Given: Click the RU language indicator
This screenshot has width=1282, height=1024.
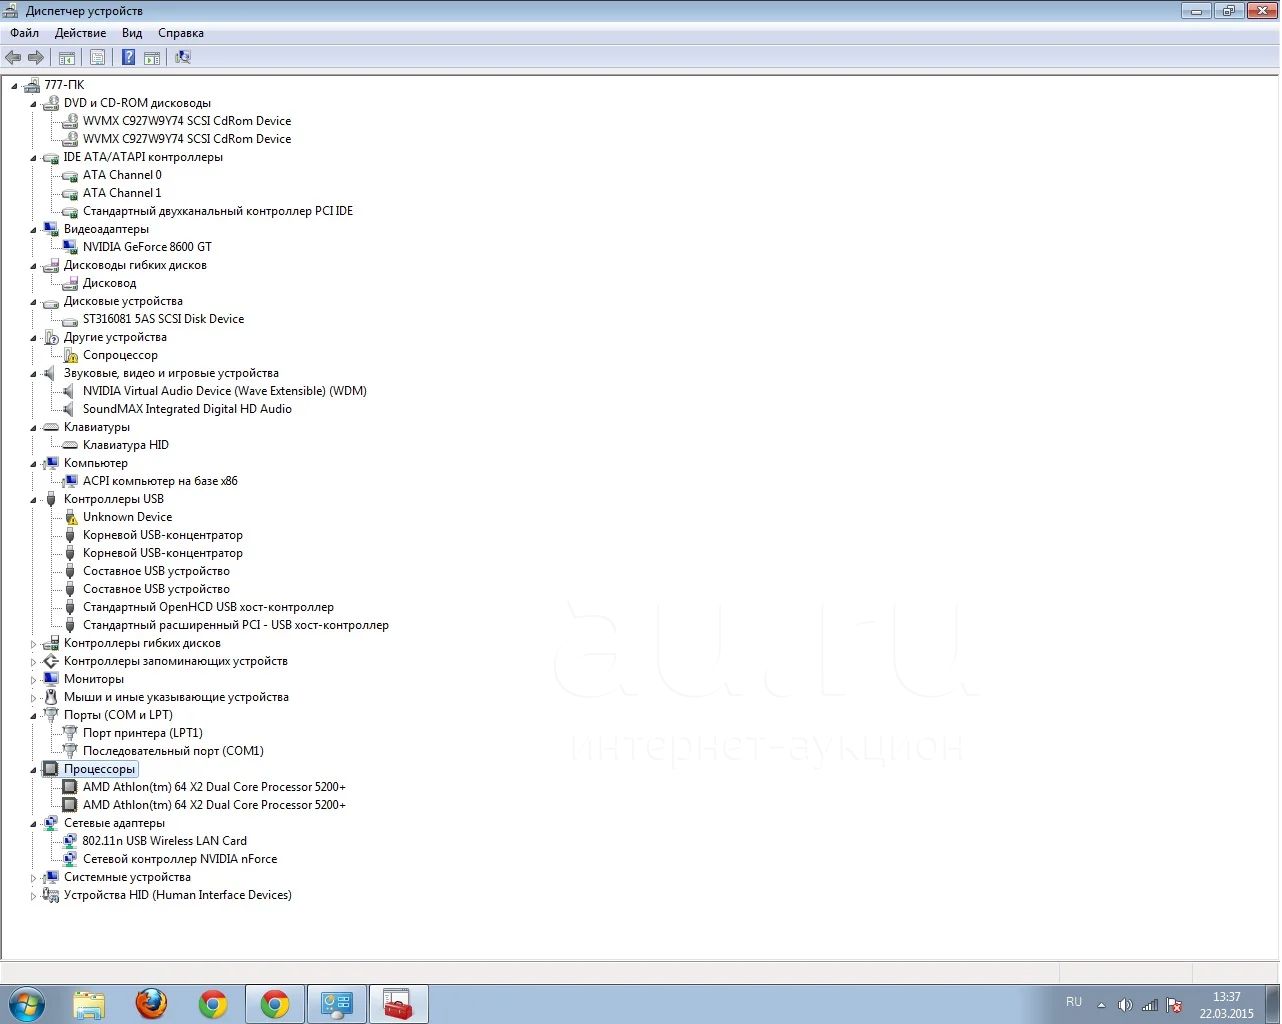Looking at the screenshot, I should 1074,1002.
